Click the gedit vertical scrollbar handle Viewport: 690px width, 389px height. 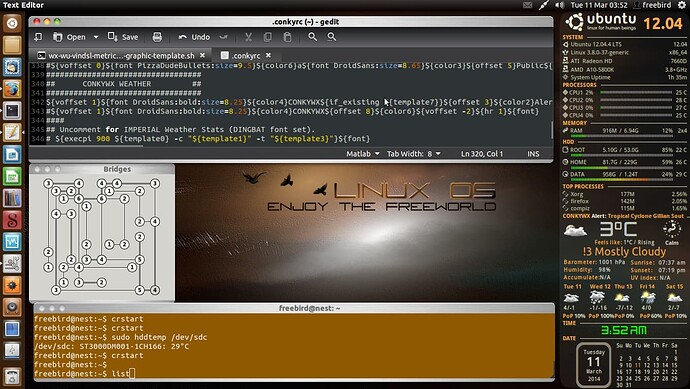point(552,130)
